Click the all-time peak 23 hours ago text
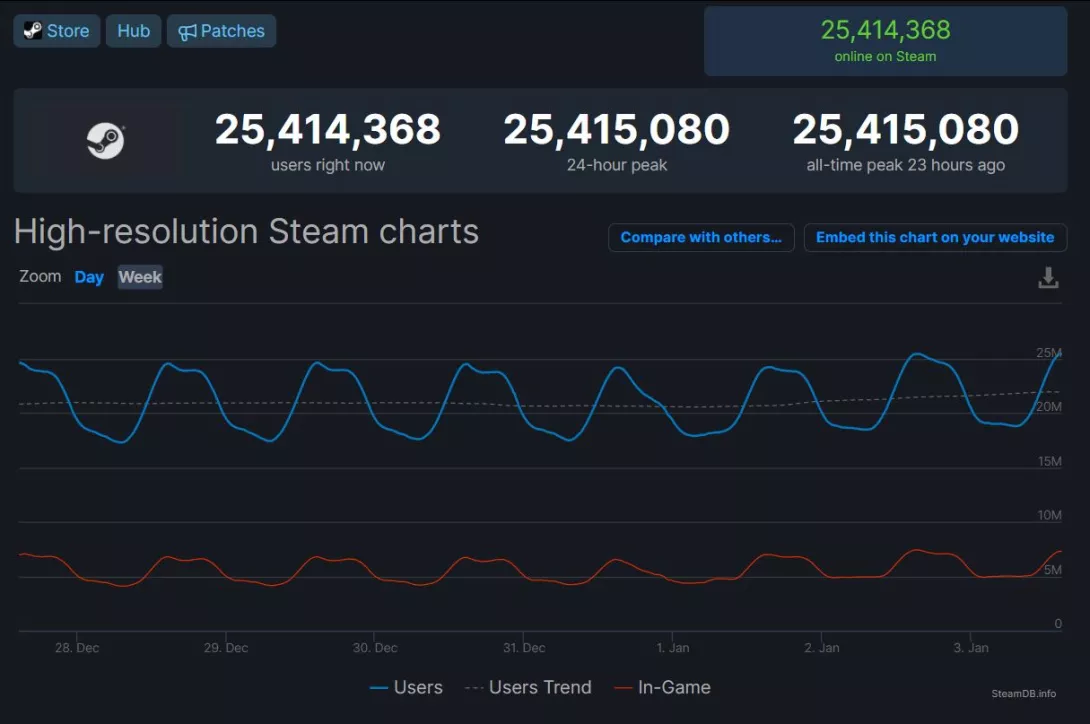The image size is (1090, 724). point(905,166)
